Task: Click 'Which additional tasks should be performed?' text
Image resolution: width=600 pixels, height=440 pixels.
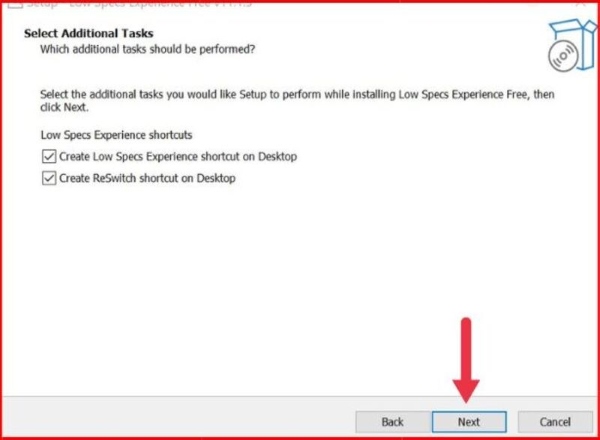Action: (x=147, y=49)
